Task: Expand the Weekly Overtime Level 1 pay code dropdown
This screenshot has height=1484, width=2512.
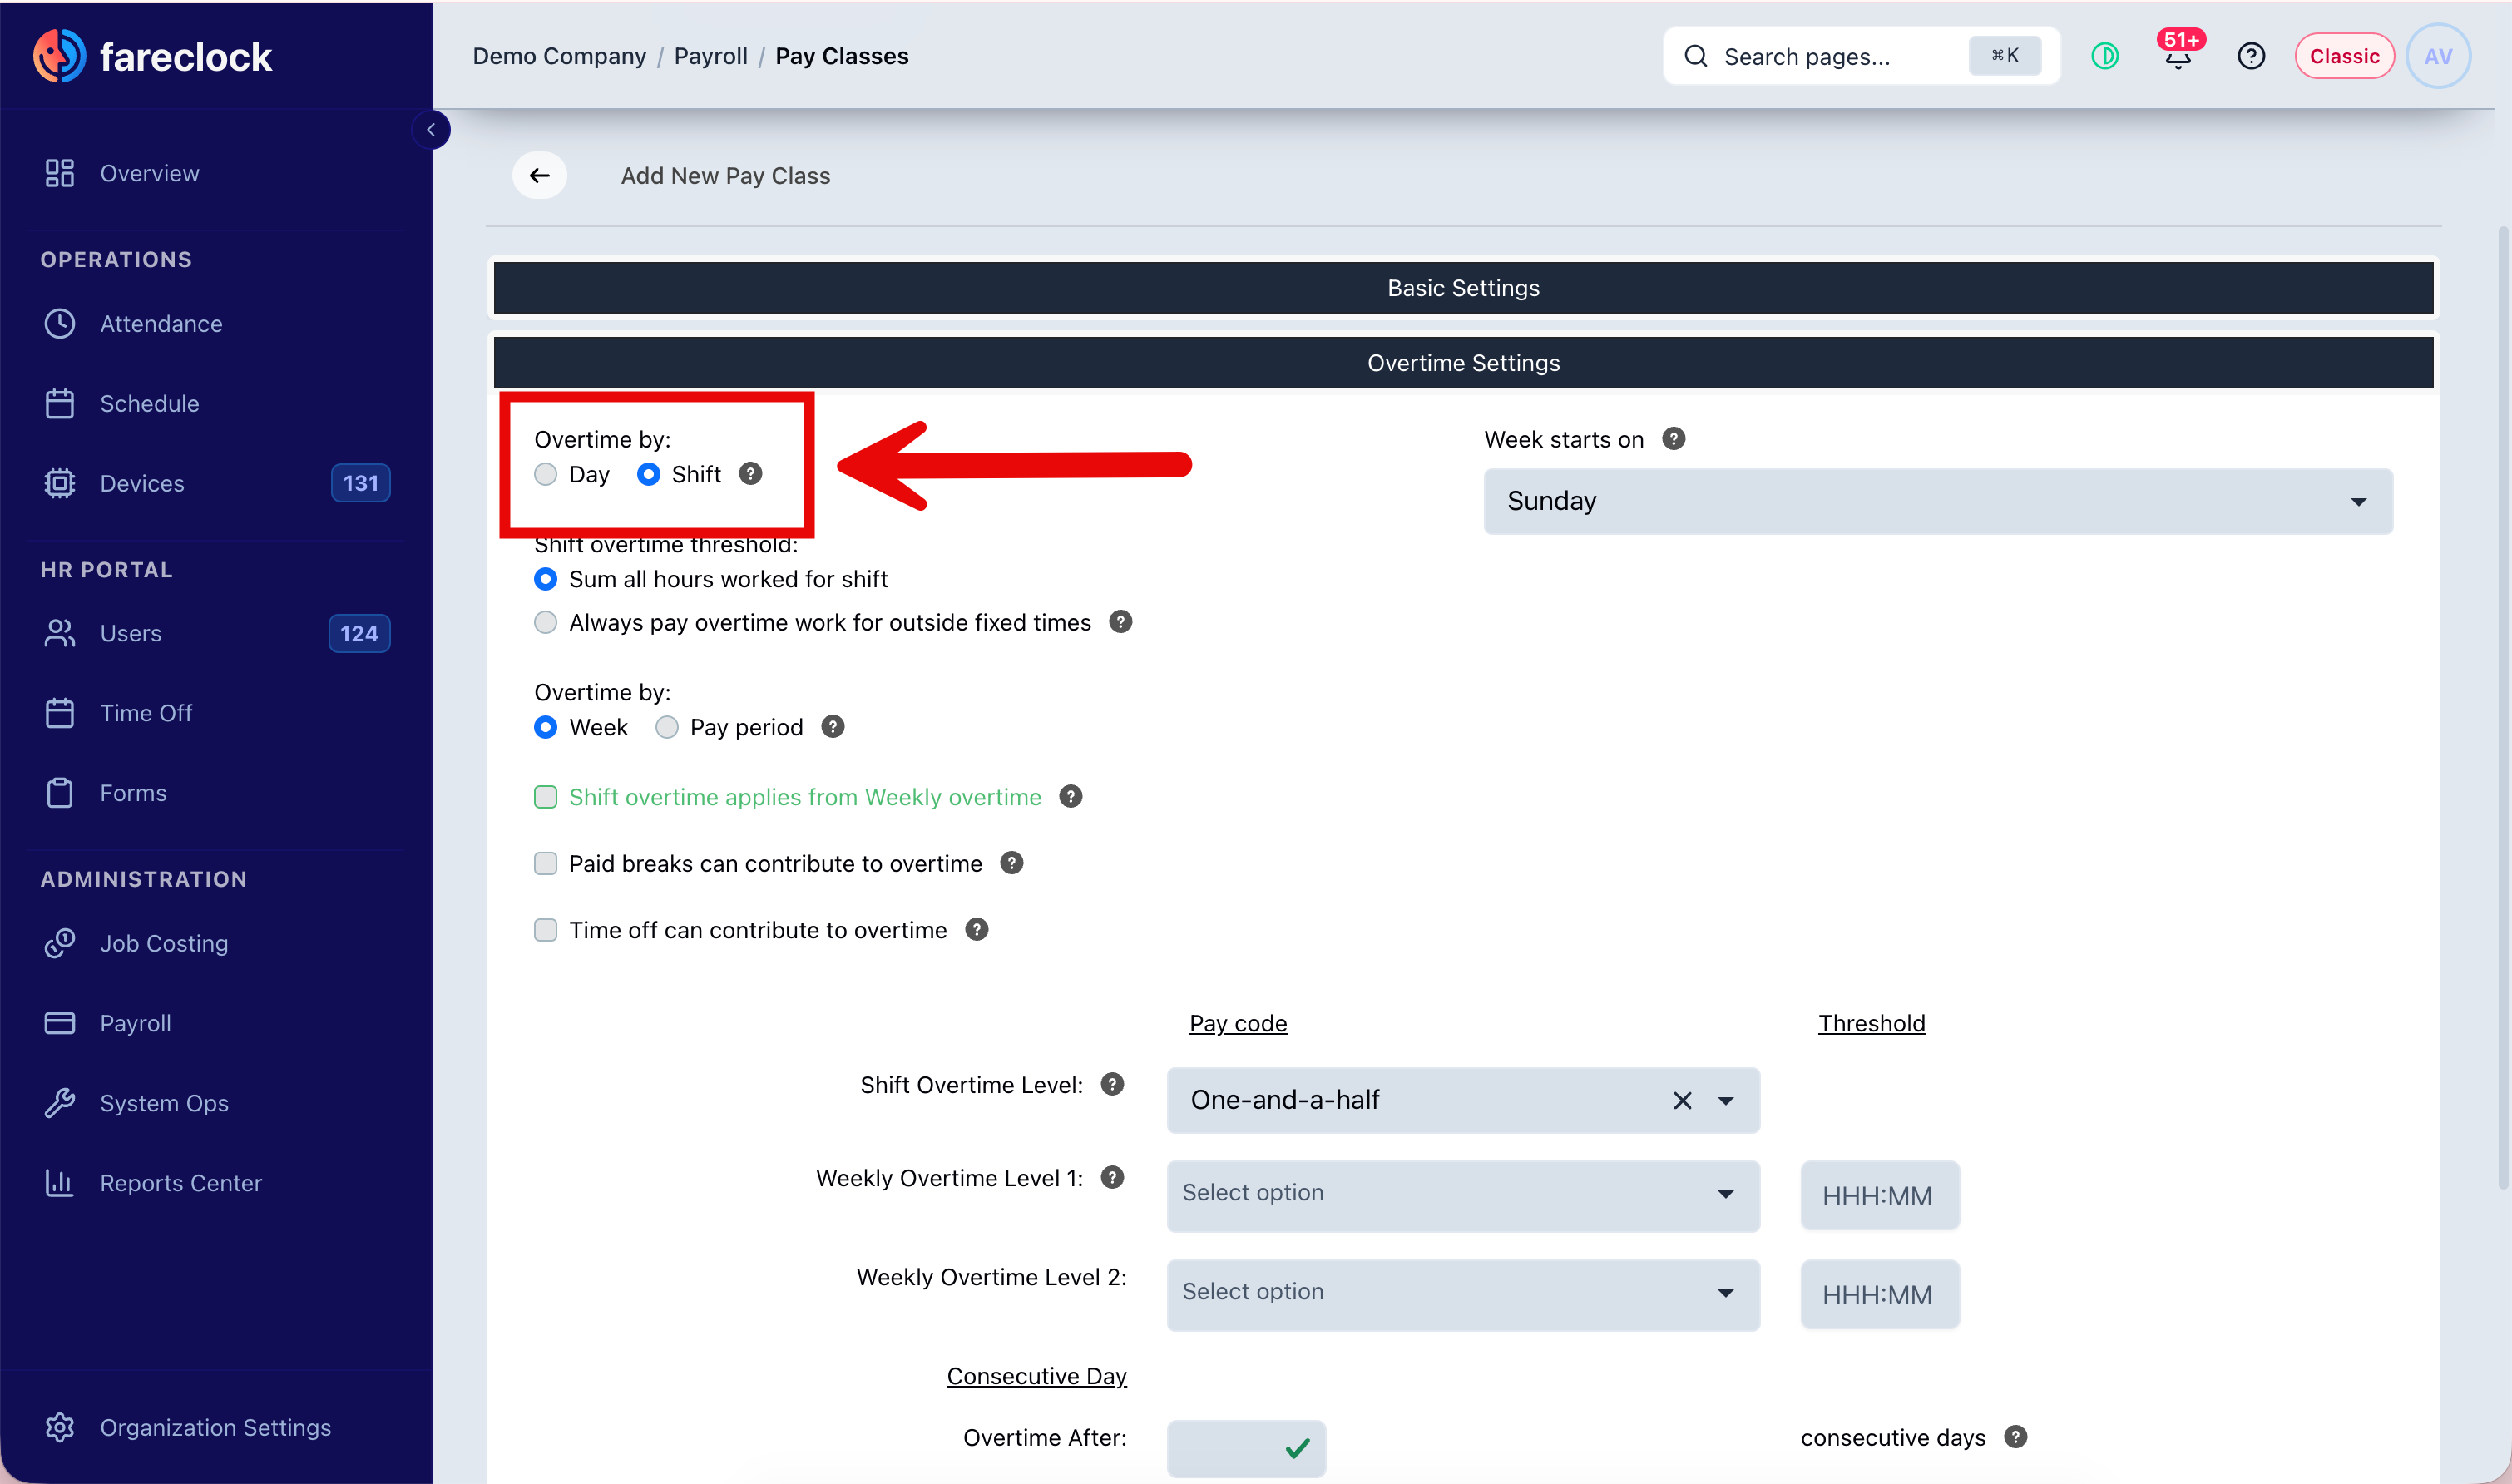Action: click(x=1463, y=1195)
